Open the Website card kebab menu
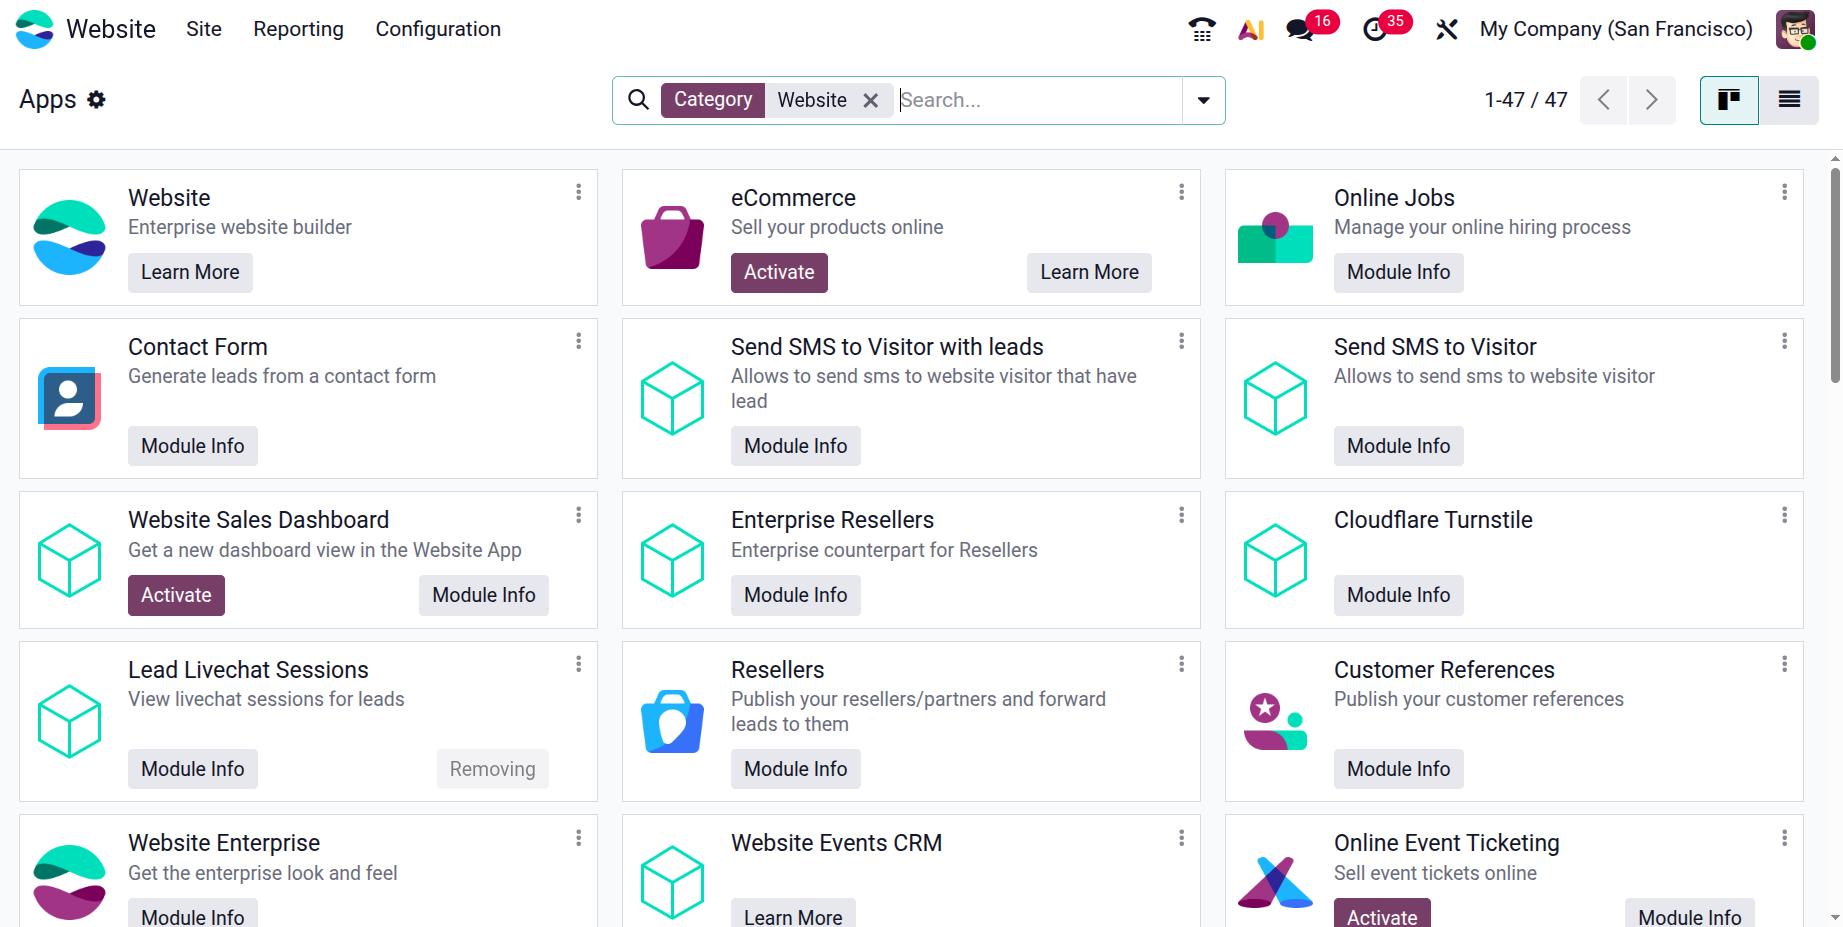The image size is (1843, 927). (x=579, y=192)
